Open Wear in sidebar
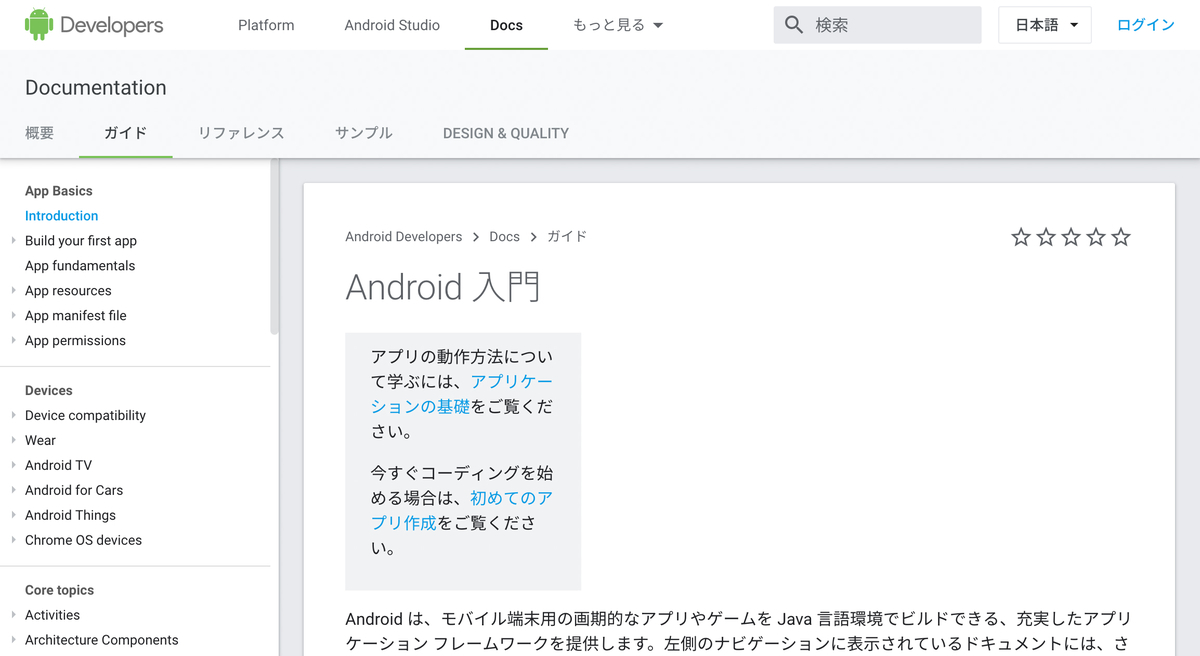 click(x=40, y=440)
